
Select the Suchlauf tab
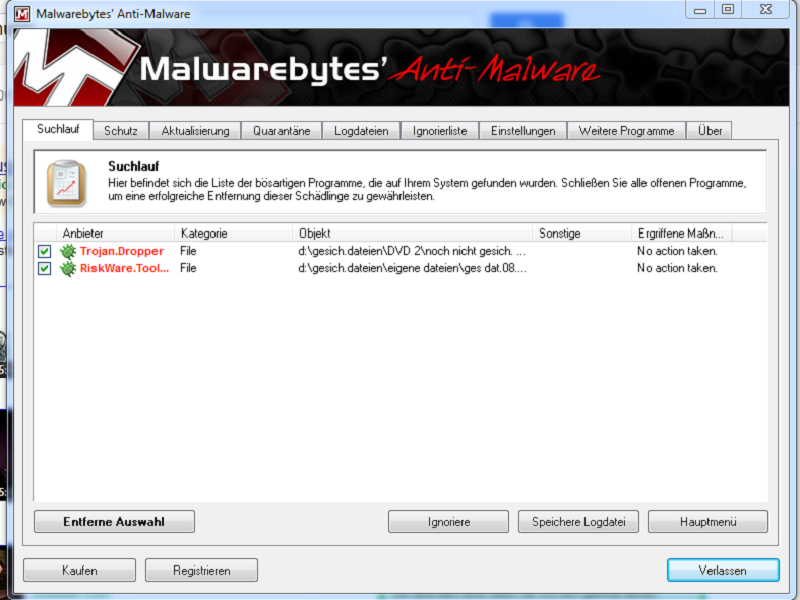point(58,129)
